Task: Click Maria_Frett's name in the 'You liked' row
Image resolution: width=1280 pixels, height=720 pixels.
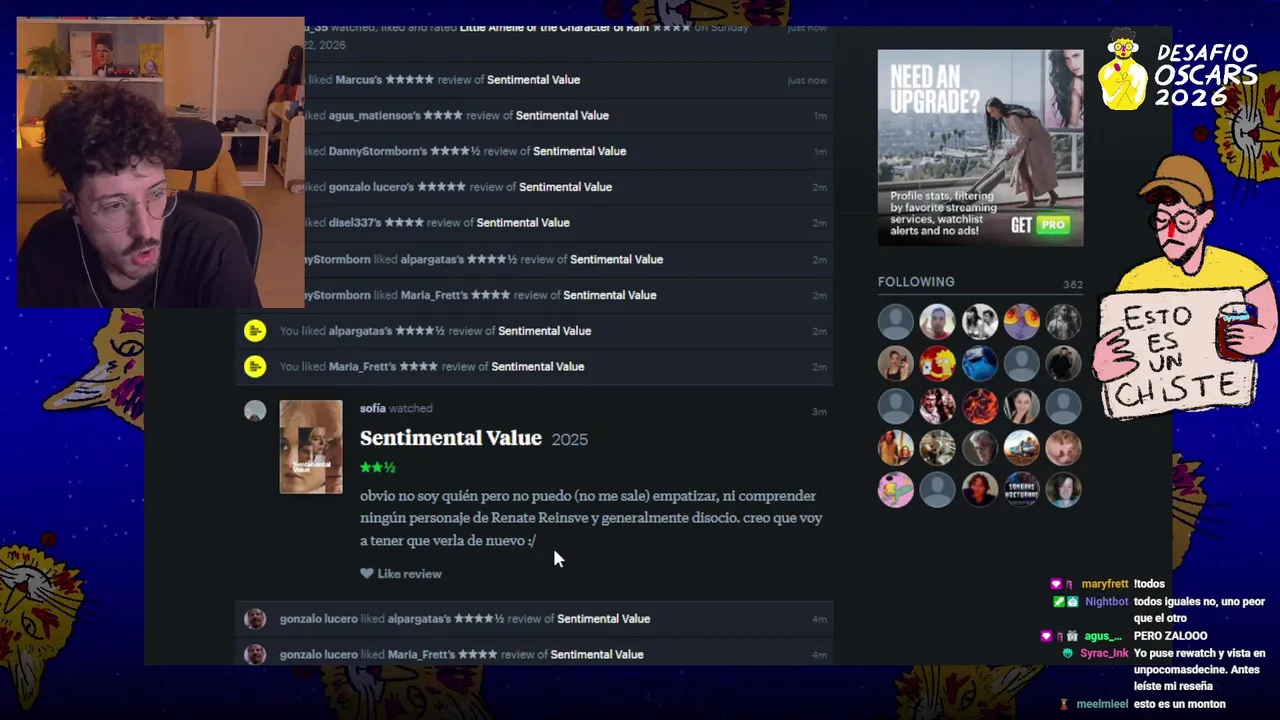Action: point(363,366)
